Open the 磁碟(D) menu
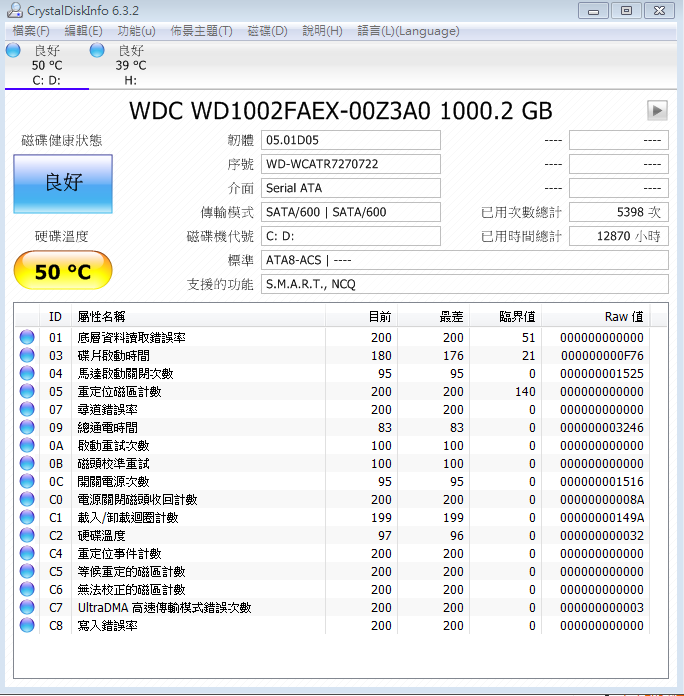684x696 pixels. pyautogui.click(x=267, y=31)
